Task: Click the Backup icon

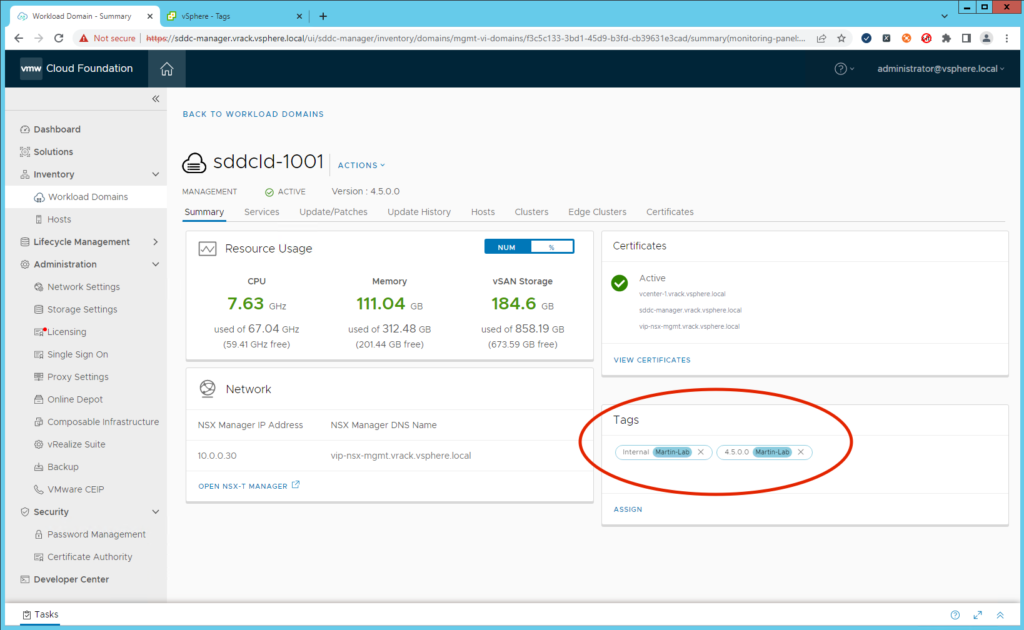Action: click(x=39, y=467)
